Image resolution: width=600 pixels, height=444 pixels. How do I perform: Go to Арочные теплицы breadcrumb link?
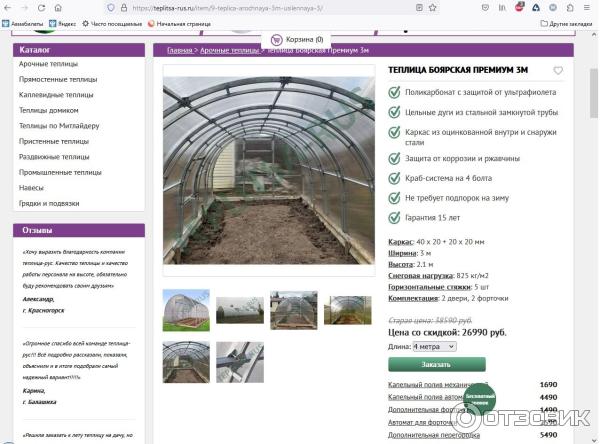coord(230,50)
